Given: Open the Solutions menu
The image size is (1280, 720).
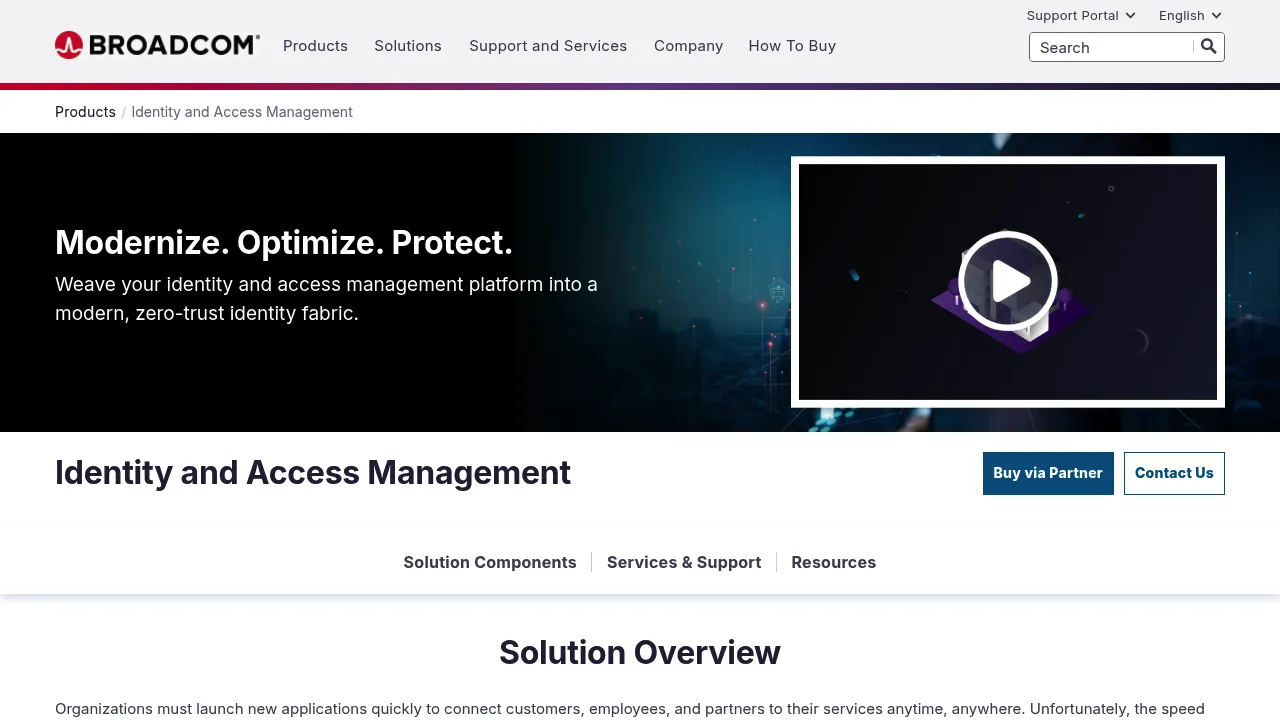Looking at the screenshot, I should [x=408, y=46].
